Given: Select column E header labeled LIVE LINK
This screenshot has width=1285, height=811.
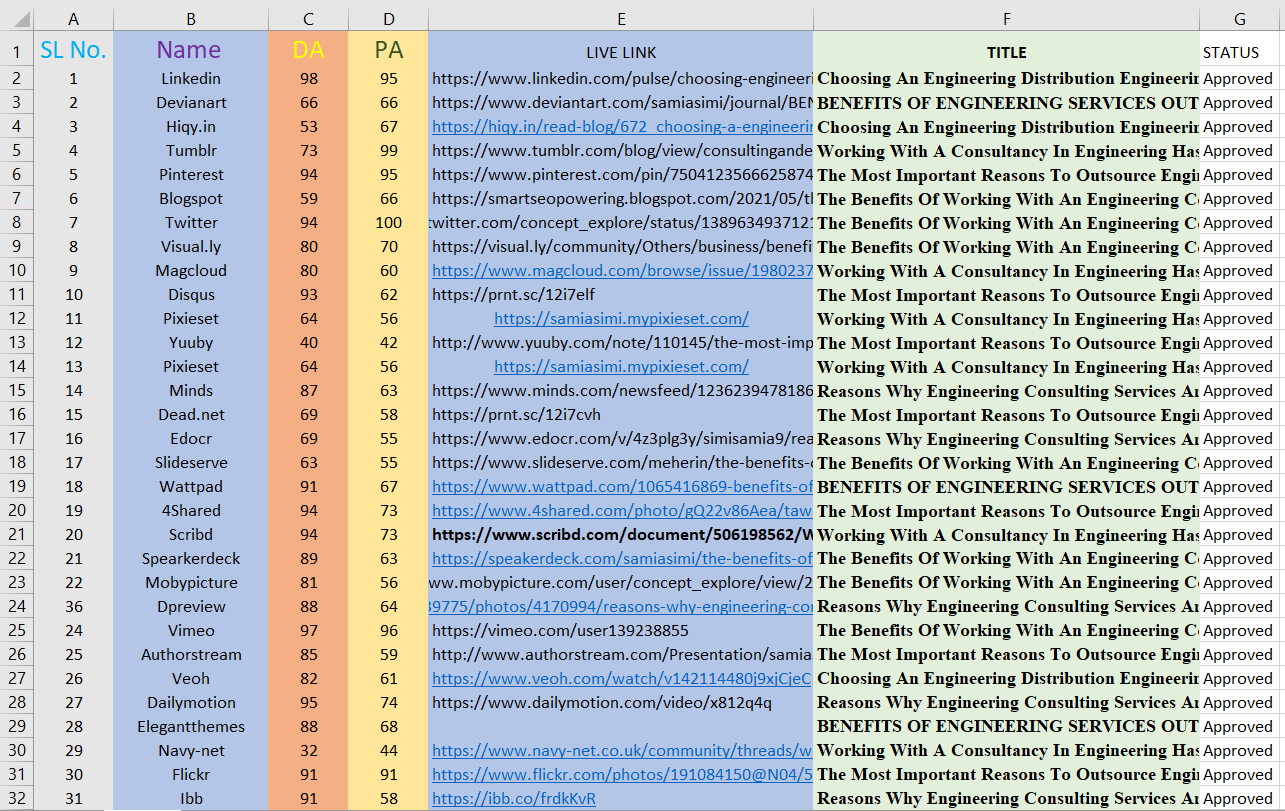Looking at the screenshot, I should tap(621, 18).
